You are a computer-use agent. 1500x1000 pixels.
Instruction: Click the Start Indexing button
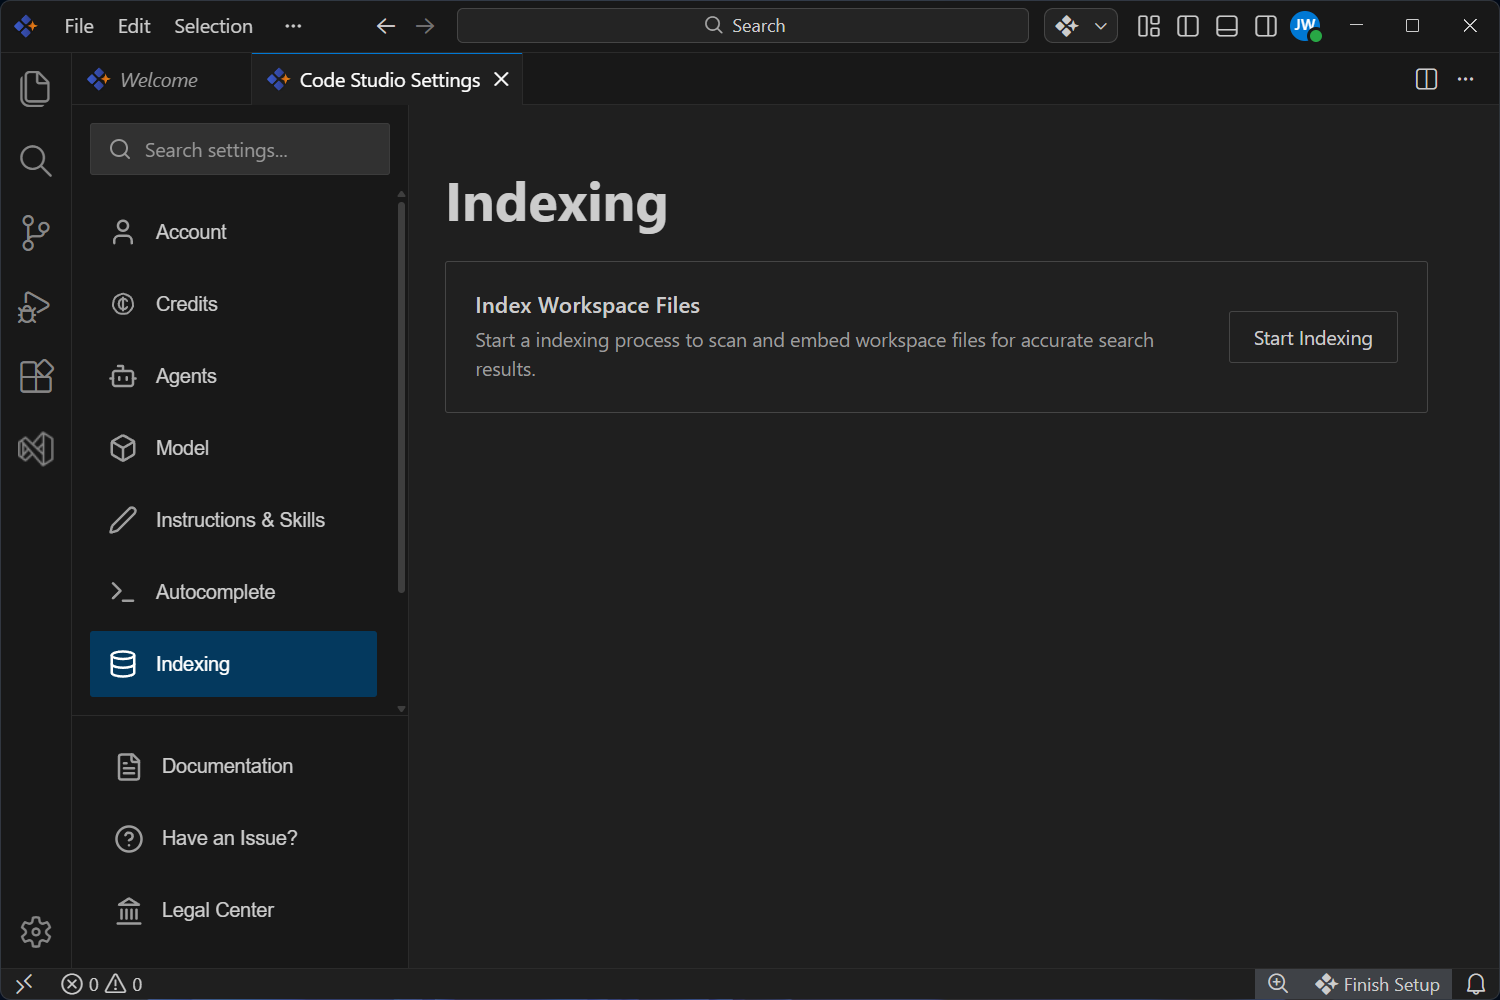1313,337
